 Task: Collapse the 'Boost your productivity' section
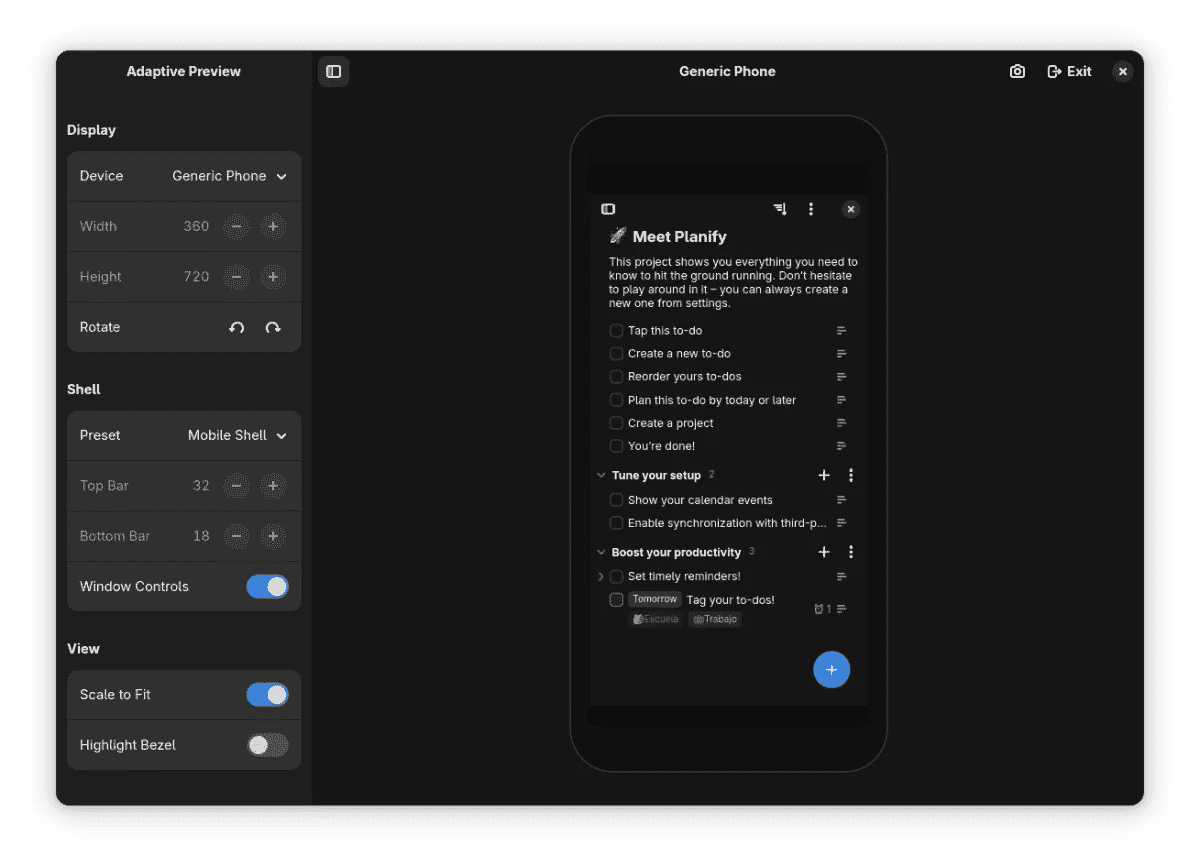click(601, 553)
